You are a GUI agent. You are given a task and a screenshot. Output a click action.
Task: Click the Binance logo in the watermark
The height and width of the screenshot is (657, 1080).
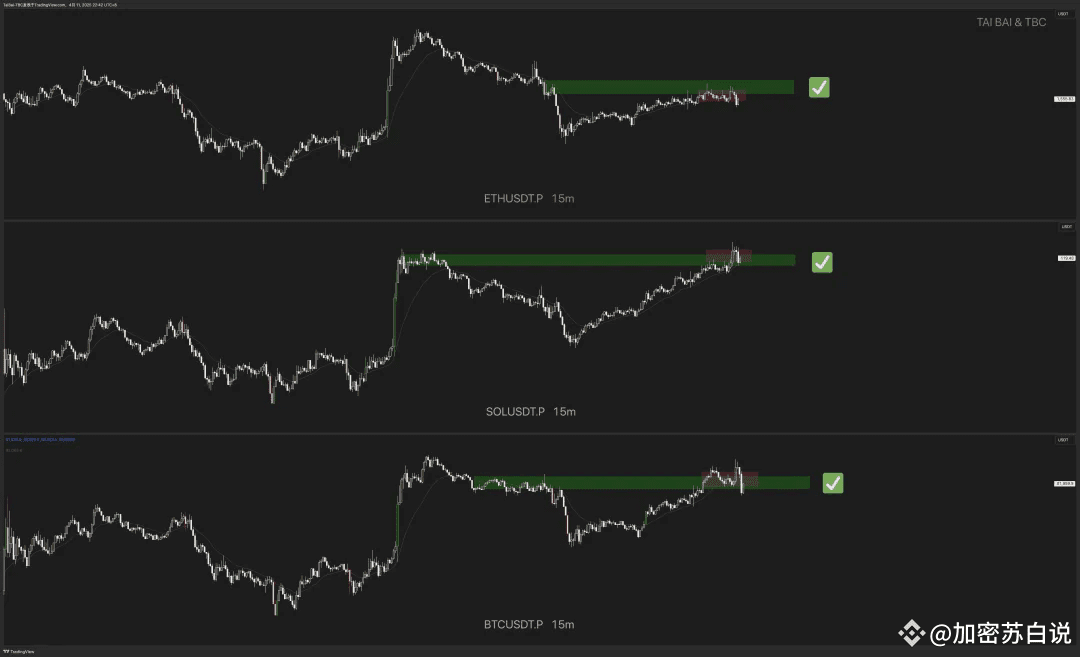pyautogui.click(x=911, y=633)
